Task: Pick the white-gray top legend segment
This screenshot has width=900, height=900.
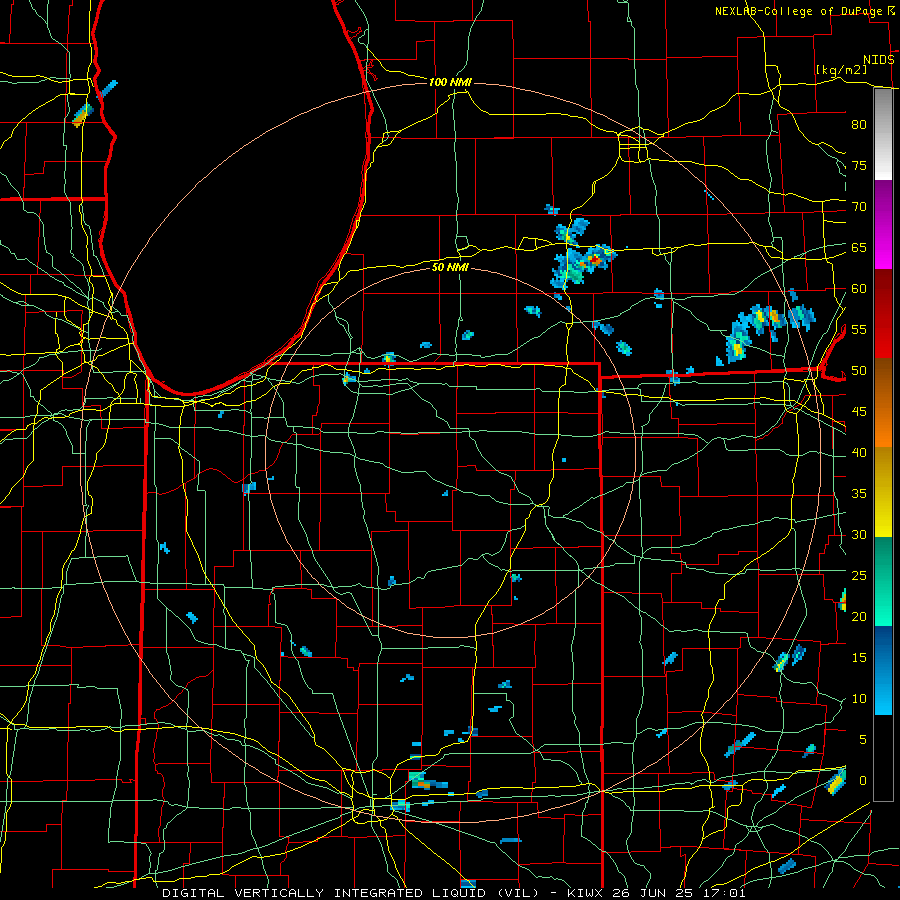Action: click(x=883, y=135)
